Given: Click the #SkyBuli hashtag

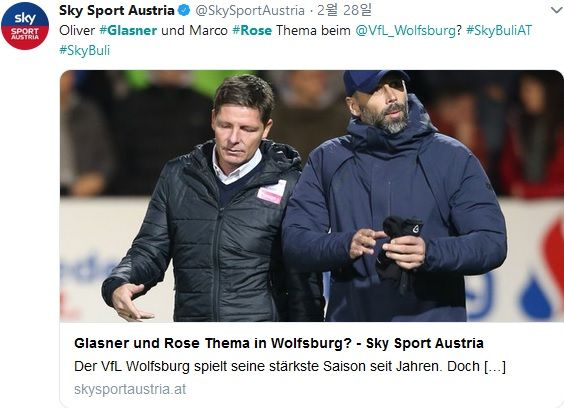Looking at the screenshot, I should tap(85, 50).
